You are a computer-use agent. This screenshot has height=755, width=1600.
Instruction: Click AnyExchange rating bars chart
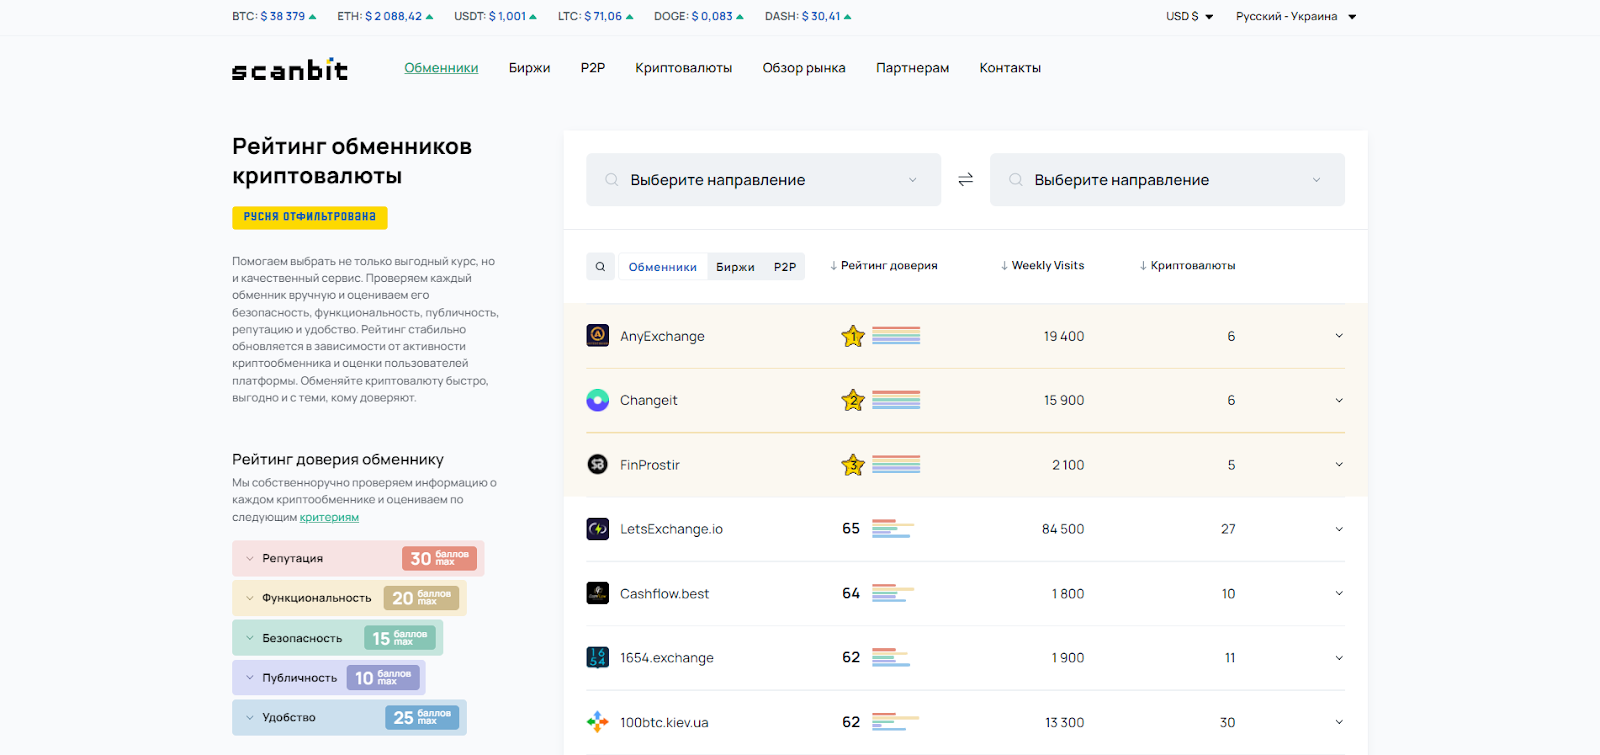(896, 336)
